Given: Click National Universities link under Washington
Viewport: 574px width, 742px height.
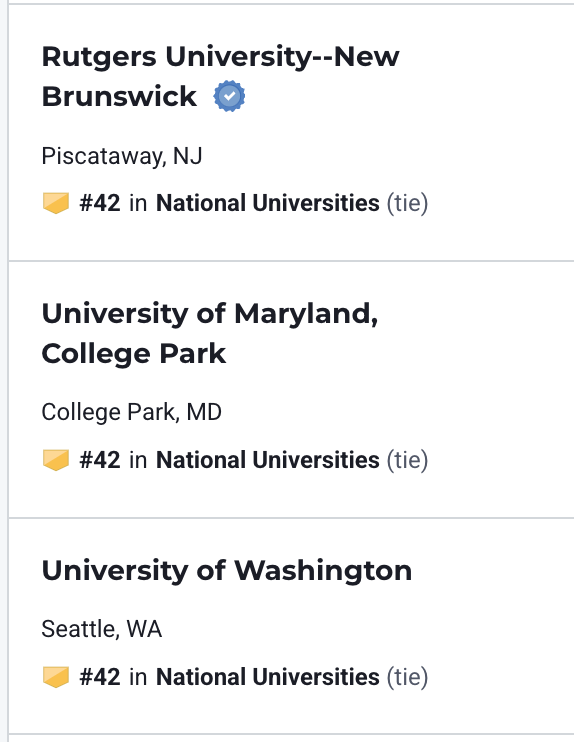Looking at the screenshot, I should pyautogui.click(x=268, y=677).
